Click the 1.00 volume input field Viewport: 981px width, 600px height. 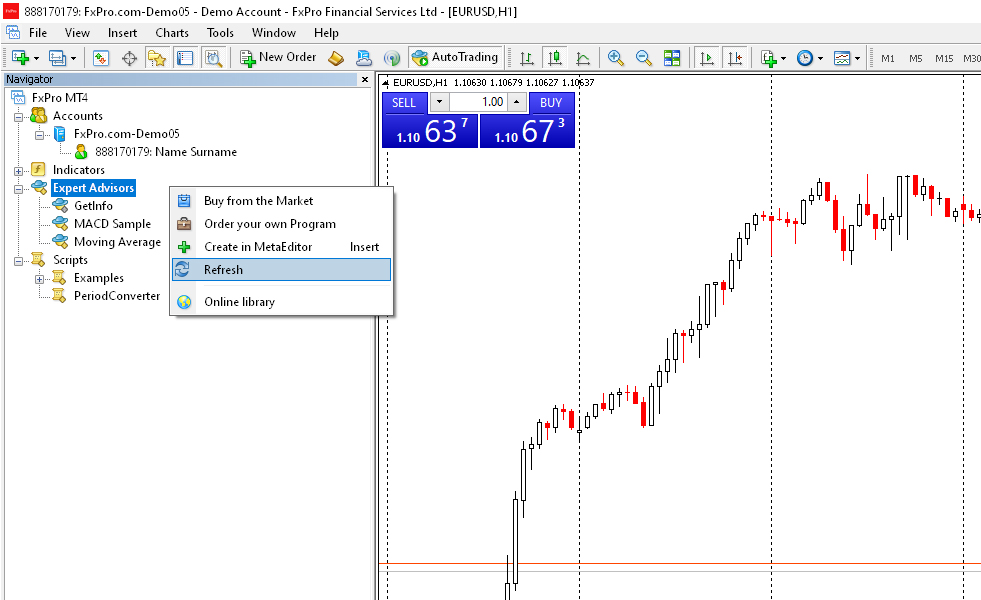point(478,102)
